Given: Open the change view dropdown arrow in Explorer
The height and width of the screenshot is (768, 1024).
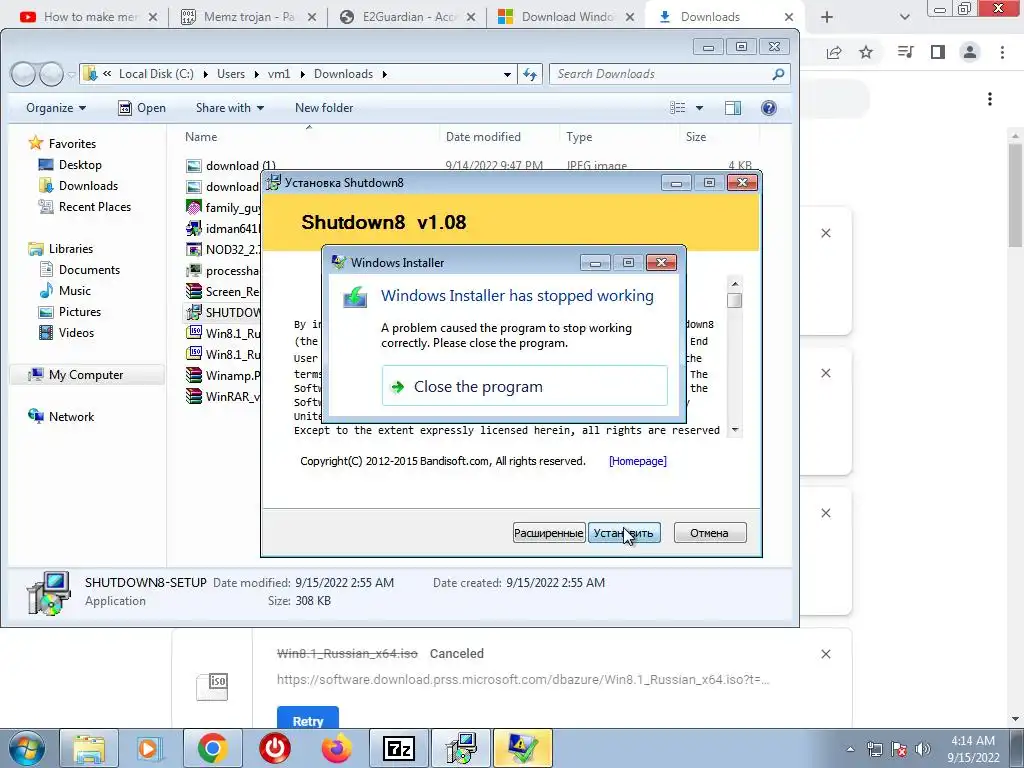Looking at the screenshot, I should [x=699, y=108].
